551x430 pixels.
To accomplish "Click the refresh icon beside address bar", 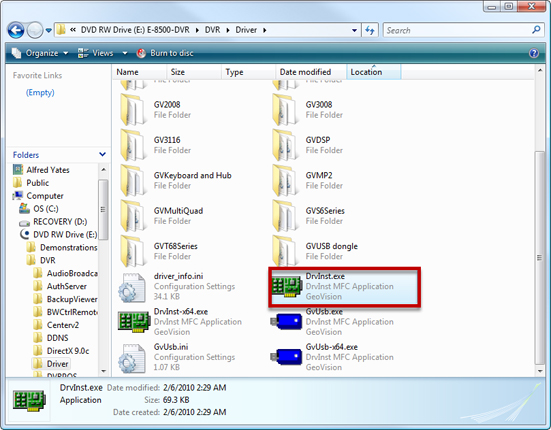I will 370,30.
